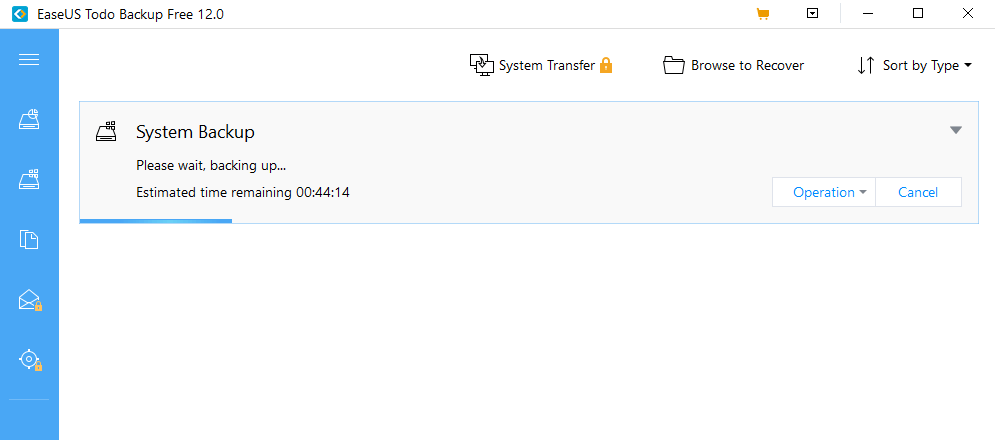Click the orange shopping cart icon
This screenshot has width=995, height=440.
(x=763, y=14)
